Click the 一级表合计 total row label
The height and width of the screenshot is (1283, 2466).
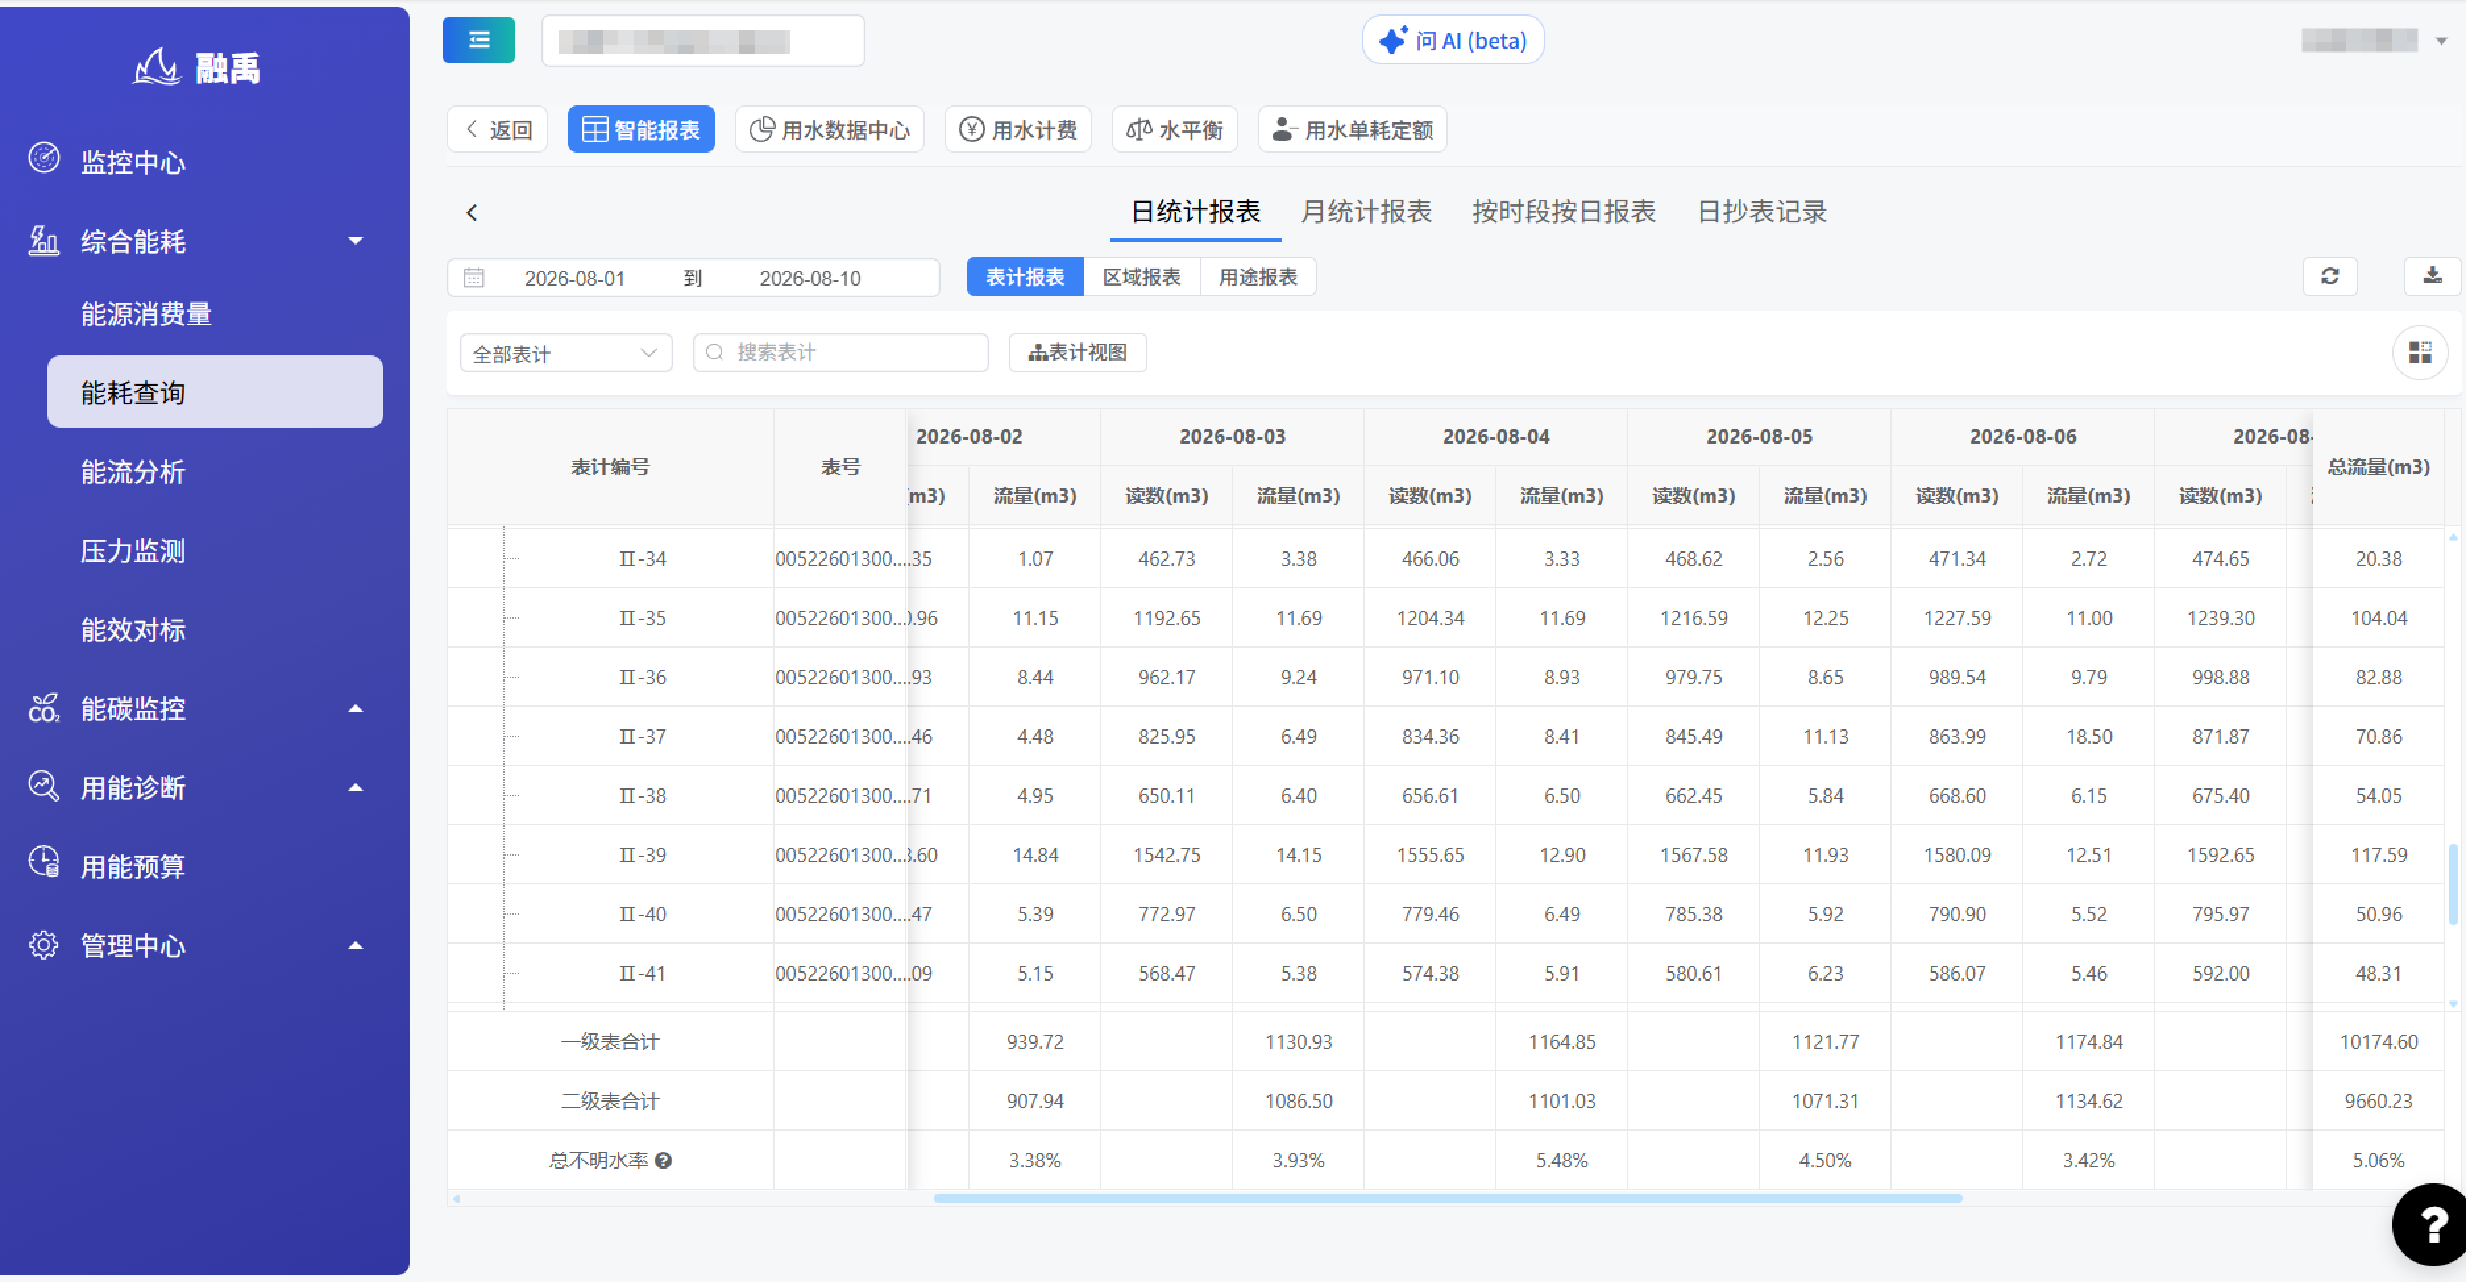pyautogui.click(x=610, y=1042)
